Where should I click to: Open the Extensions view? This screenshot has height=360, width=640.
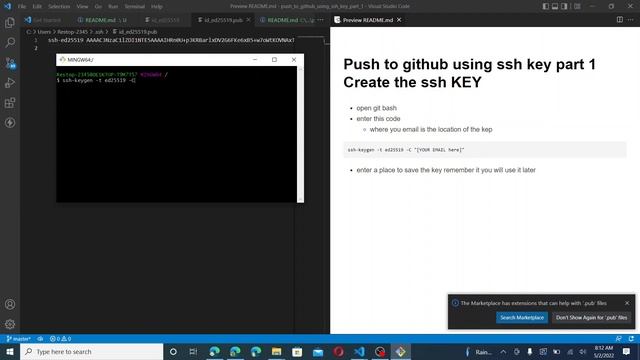click(x=10, y=102)
